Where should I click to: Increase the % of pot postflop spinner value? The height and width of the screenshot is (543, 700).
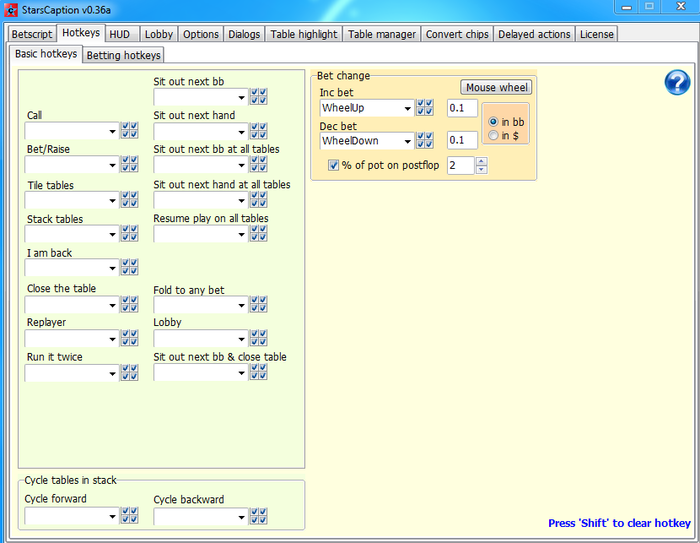click(481, 161)
